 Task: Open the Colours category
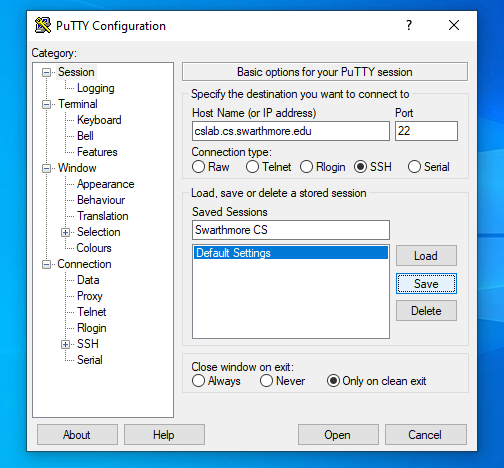point(94,248)
